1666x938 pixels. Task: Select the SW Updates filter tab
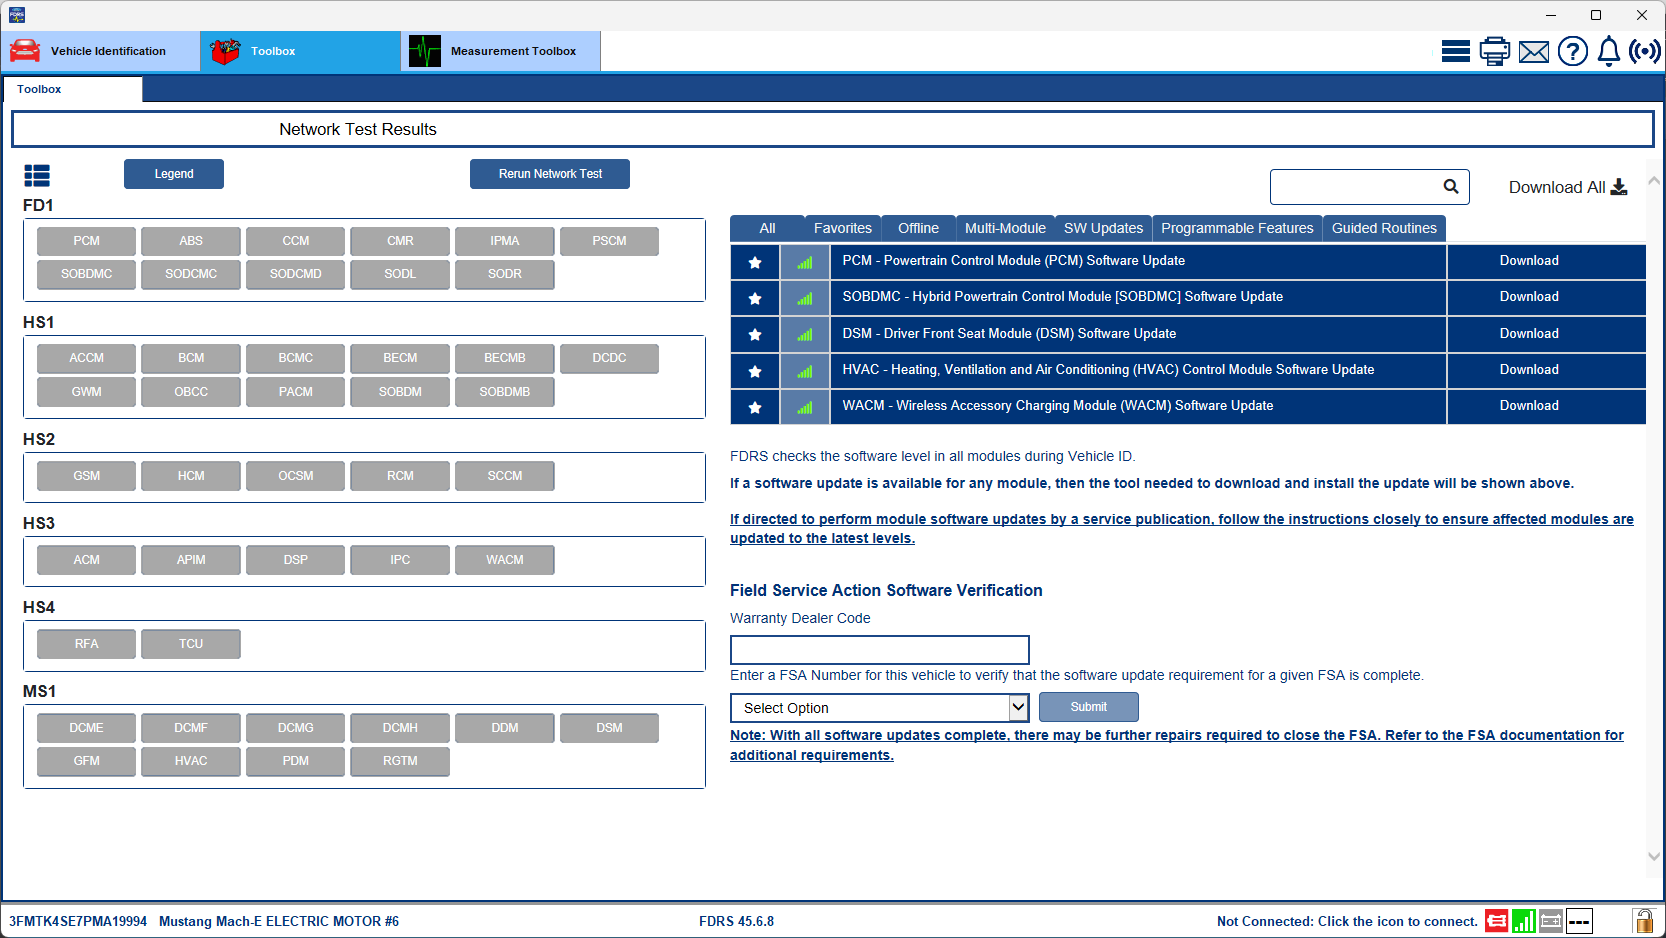pyautogui.click(x=1103, y=228)
